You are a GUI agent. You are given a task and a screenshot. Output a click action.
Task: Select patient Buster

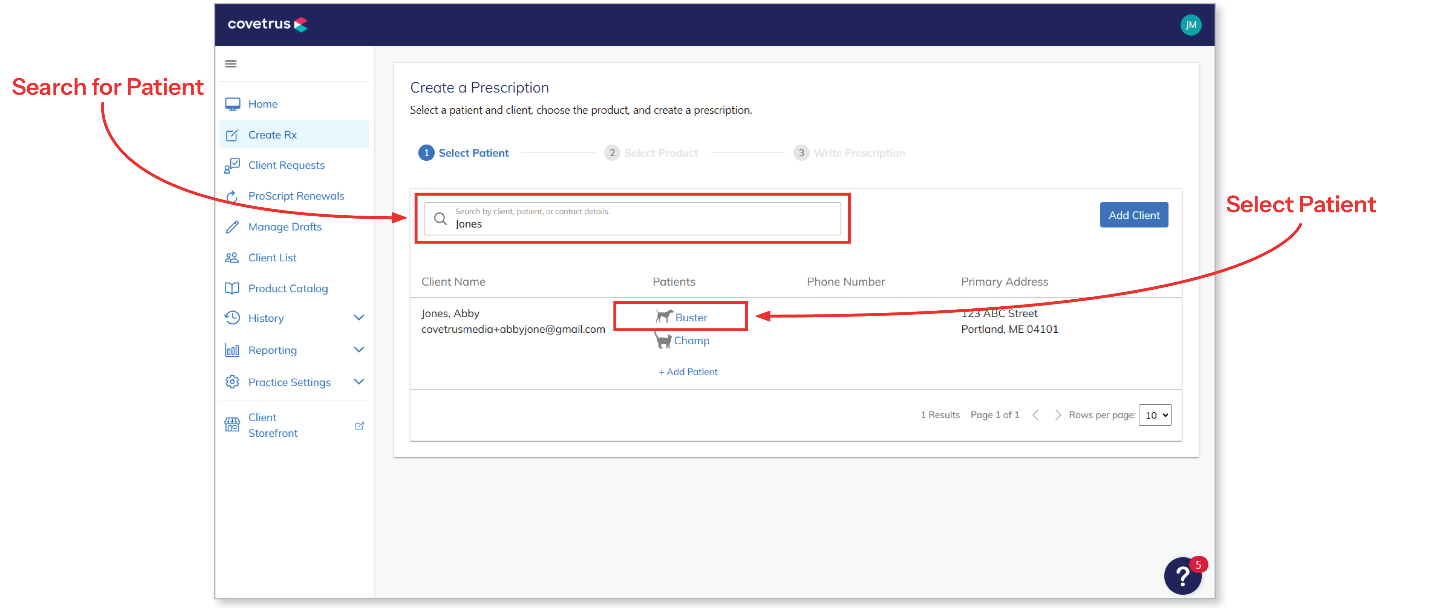pos(691,317)
